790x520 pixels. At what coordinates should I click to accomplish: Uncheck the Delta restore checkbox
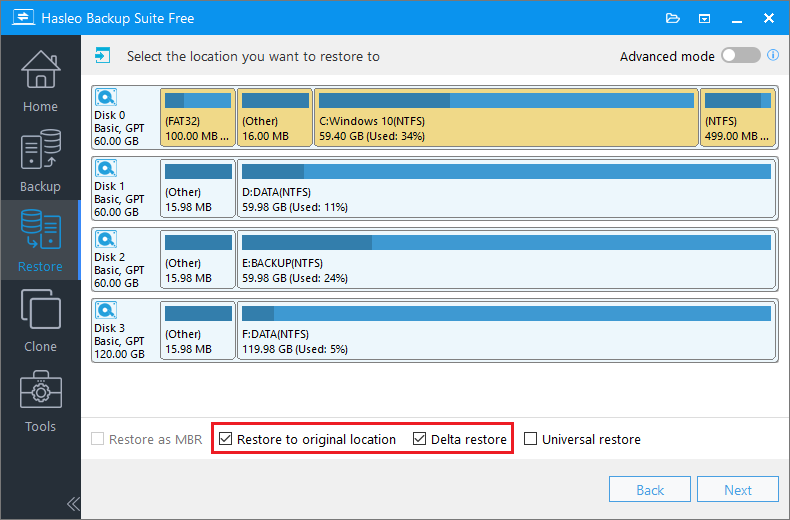(x=420, y=439)
